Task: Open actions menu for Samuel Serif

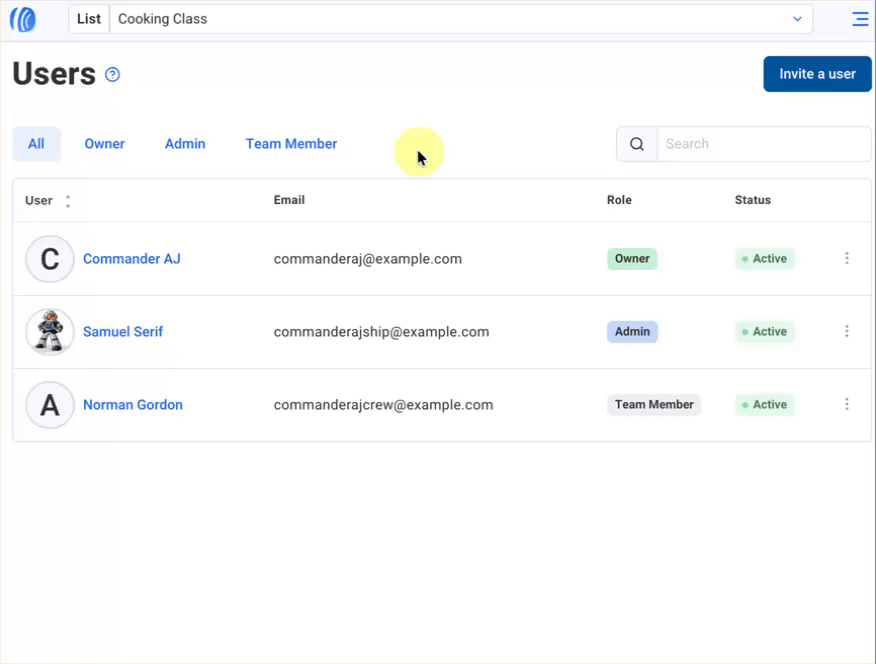Action: [x=847, y=331]
